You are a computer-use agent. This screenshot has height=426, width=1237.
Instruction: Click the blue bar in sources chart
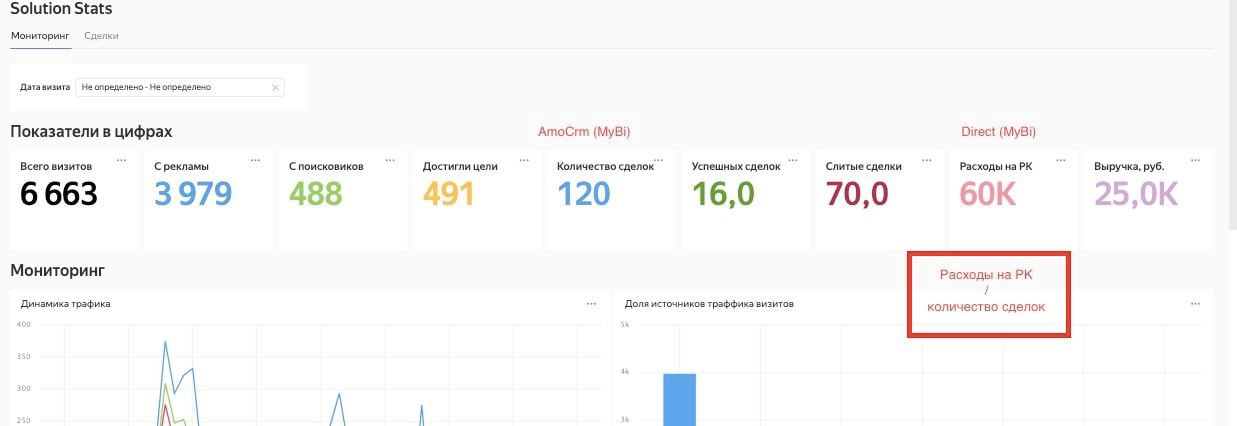[680, 399]
